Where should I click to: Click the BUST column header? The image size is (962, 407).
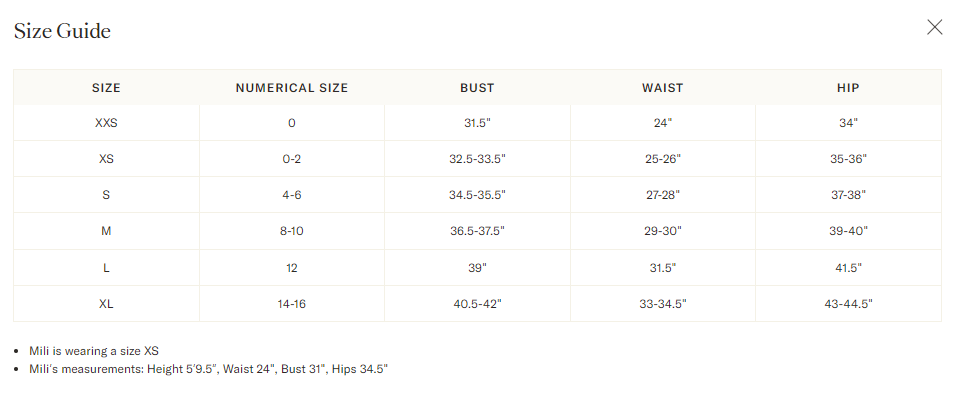[477, 88]
